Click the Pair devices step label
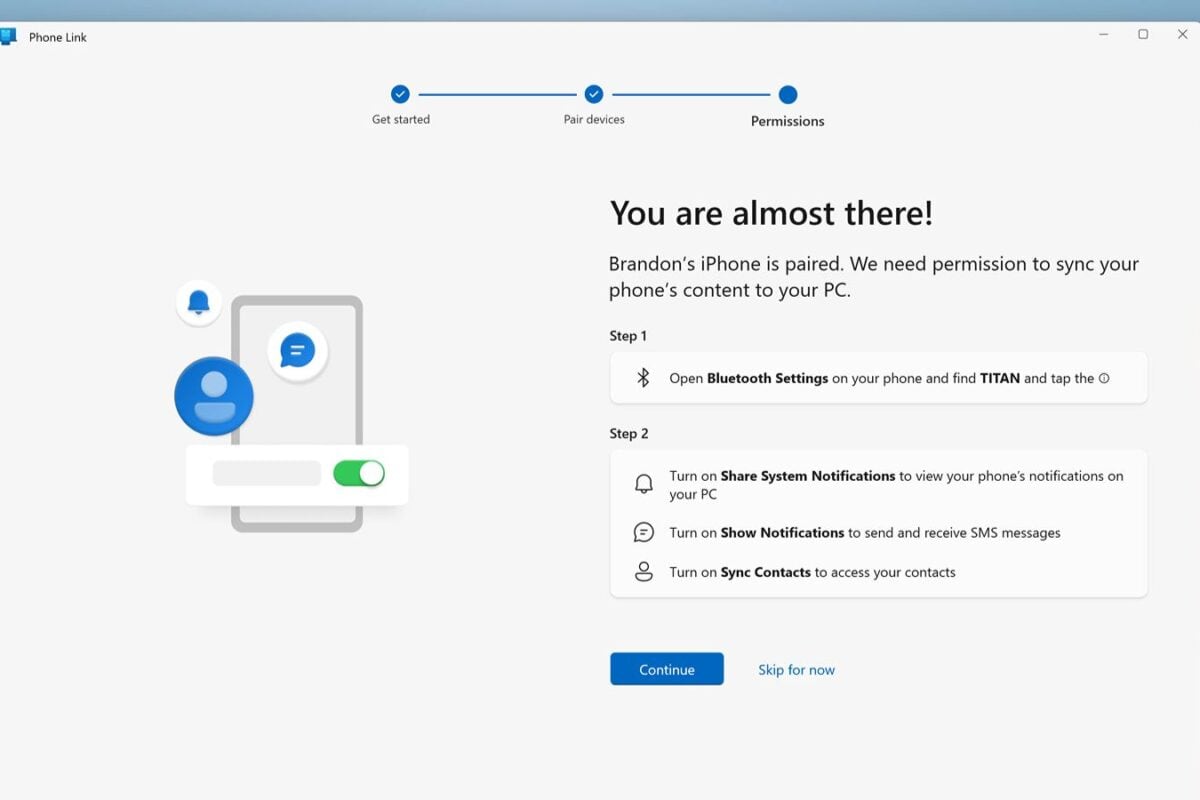Image resolution: width=1200 pixels, height=800 pixels. point(594,119)
